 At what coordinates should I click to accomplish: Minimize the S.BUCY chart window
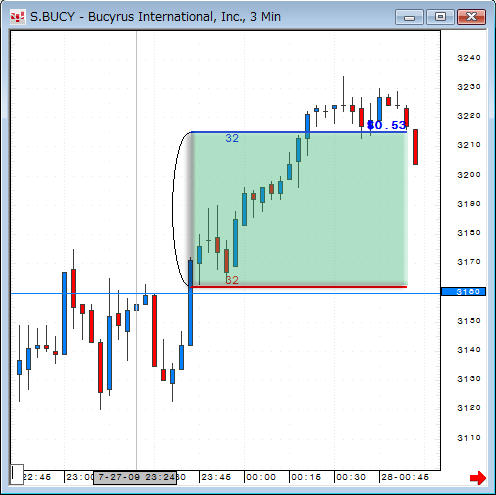pos(409,17)
